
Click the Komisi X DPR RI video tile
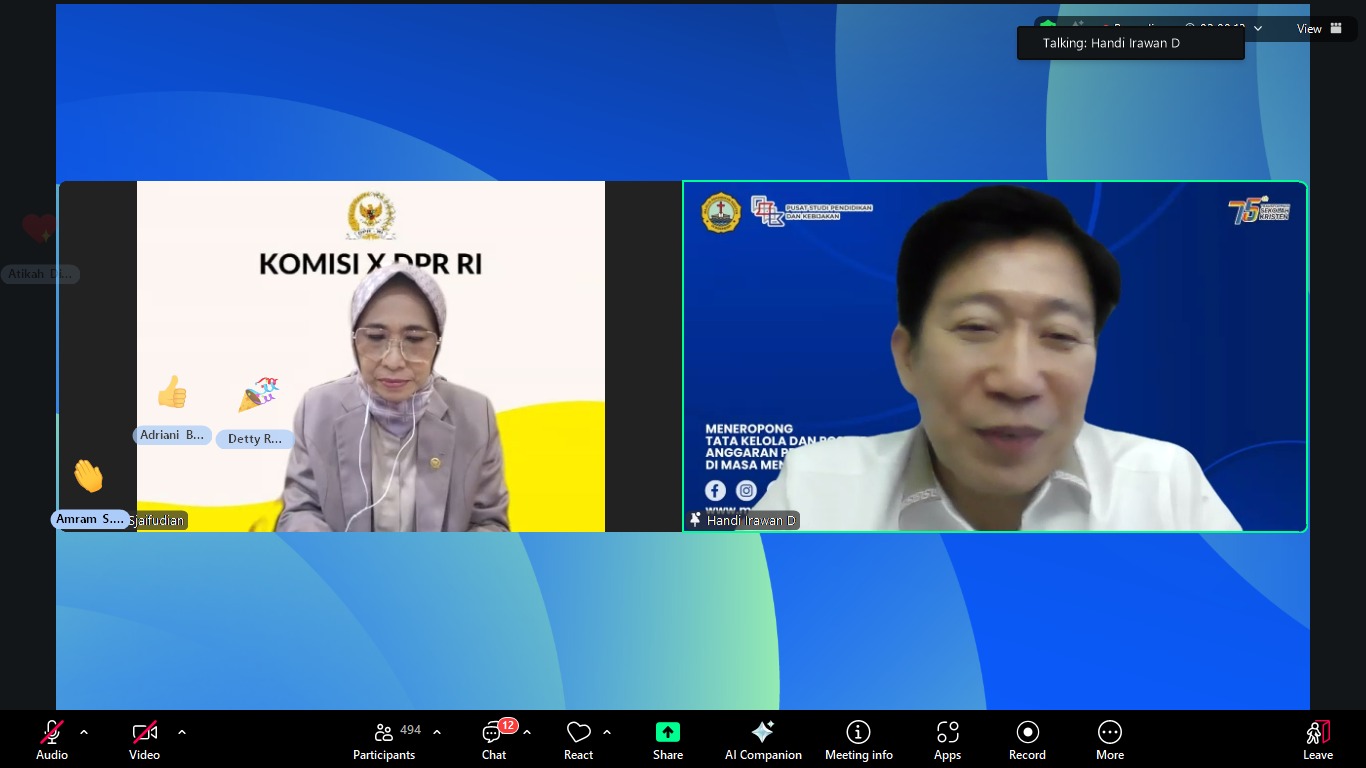[370, 356]
